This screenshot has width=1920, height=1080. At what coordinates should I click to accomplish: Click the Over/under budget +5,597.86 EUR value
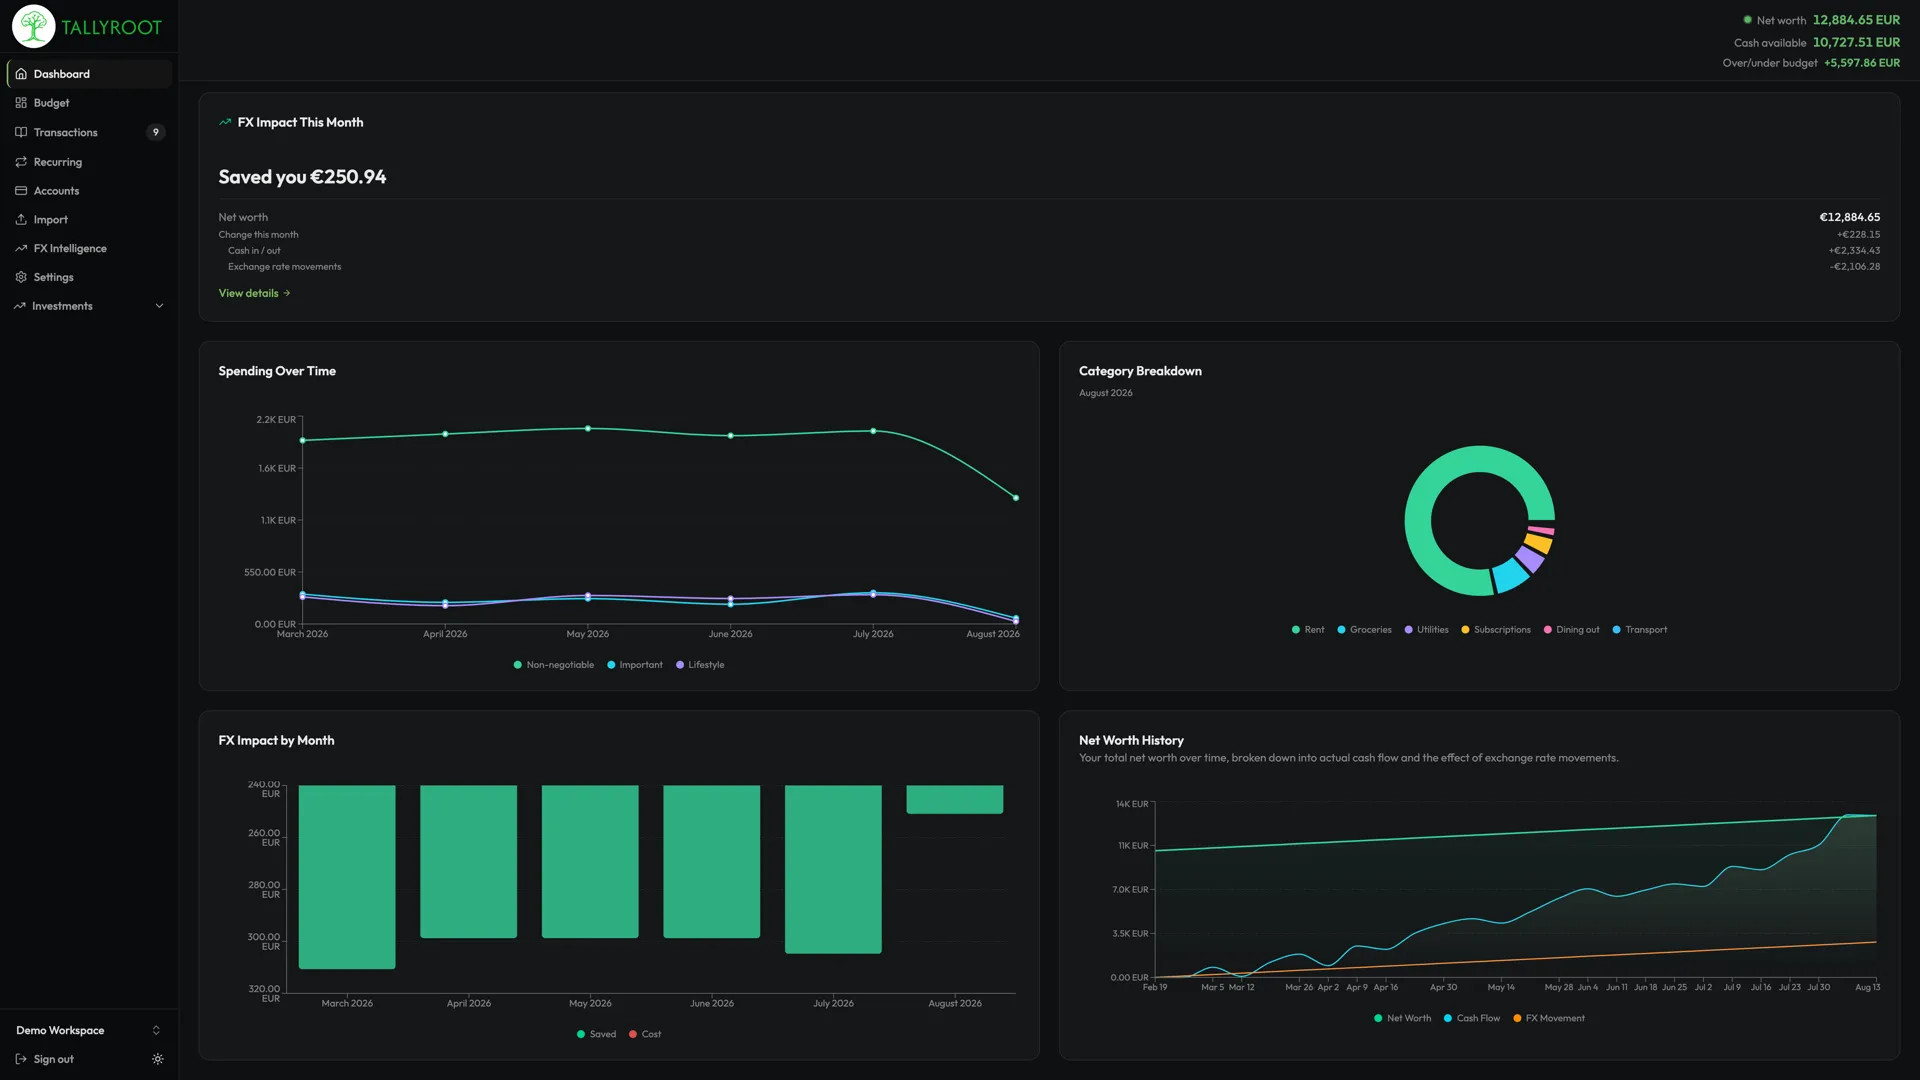[x=1862, y=63]
